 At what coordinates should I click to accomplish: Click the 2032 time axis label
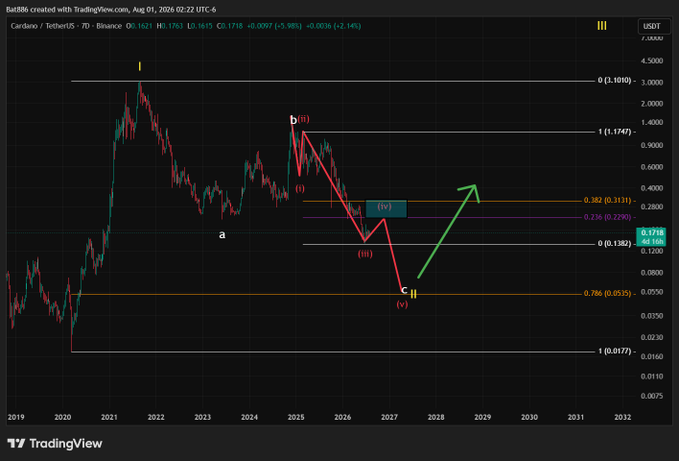pyautogui.click(x=623, y=417)
